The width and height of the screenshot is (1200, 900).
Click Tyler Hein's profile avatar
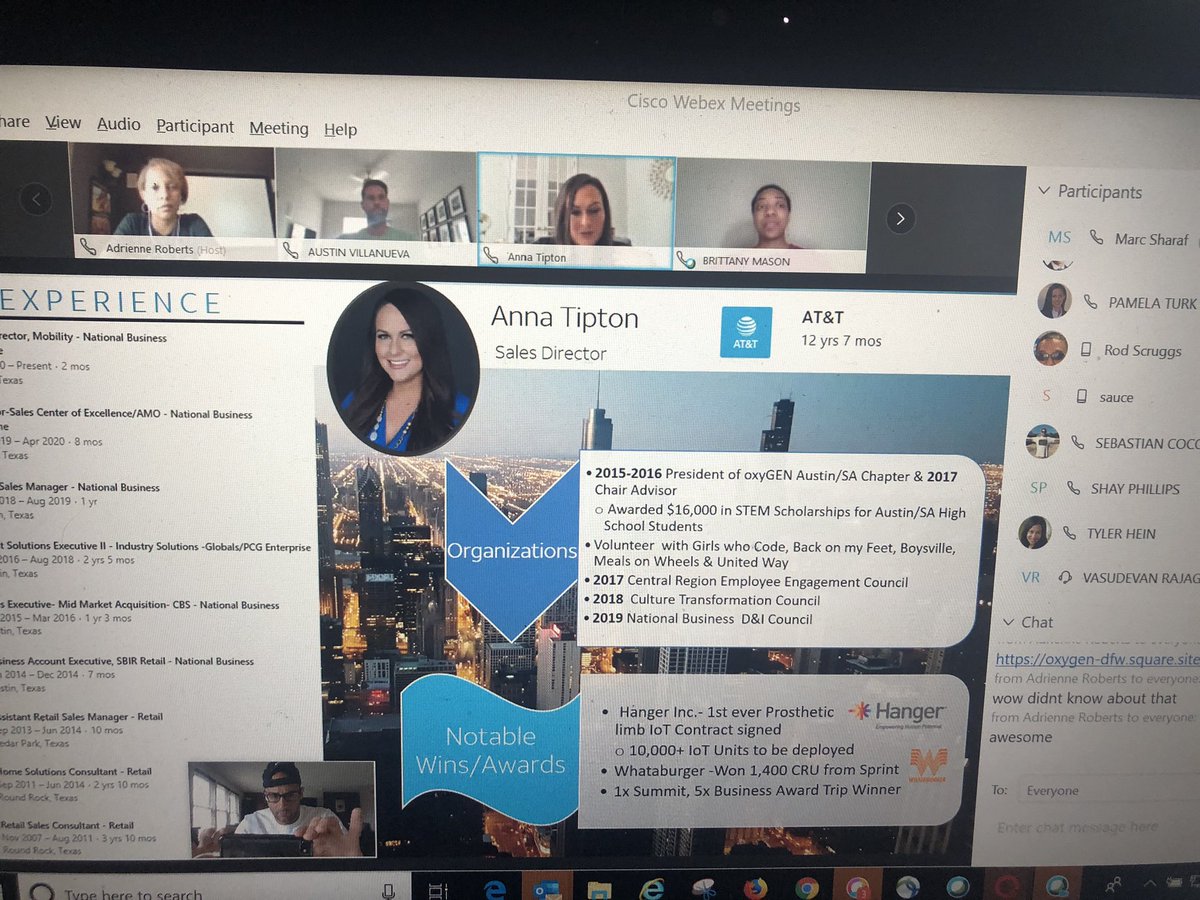coord(1034,532)
